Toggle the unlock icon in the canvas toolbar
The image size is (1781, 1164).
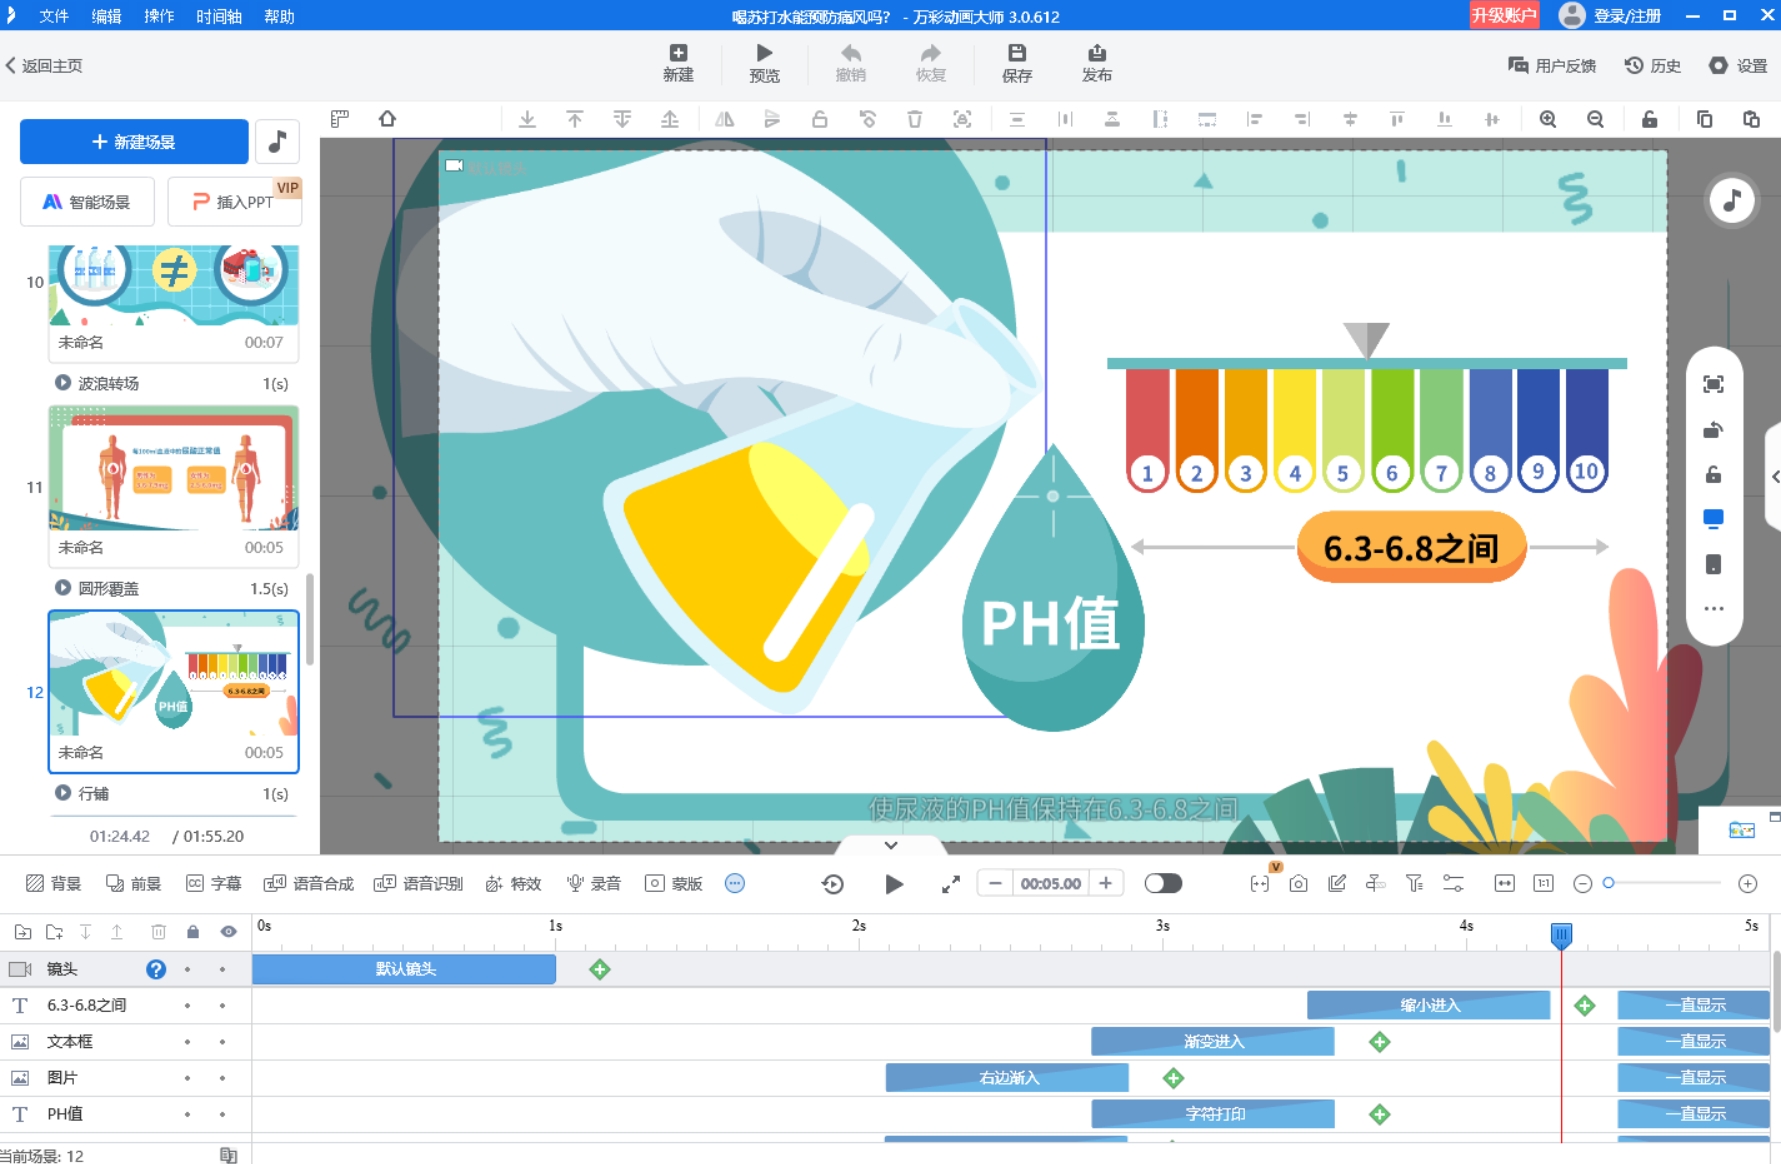(1650, 119)
